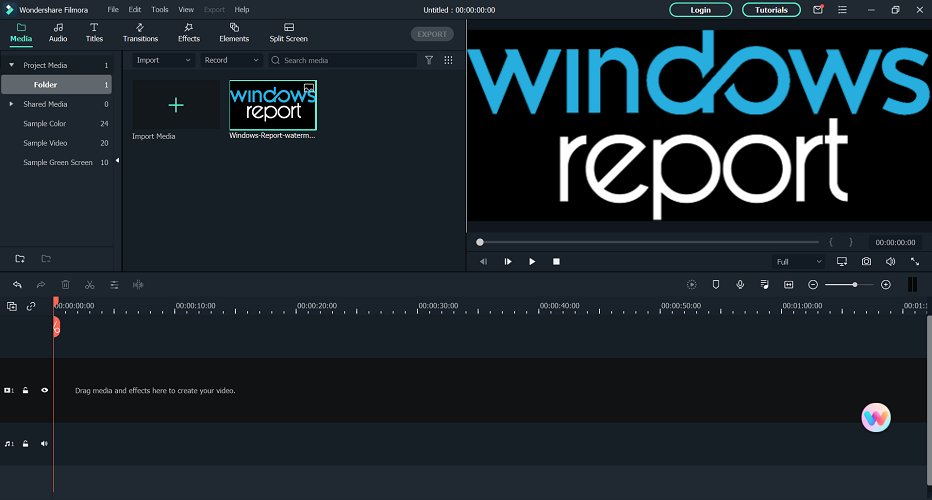Add a marker with the shield icon

716,285
